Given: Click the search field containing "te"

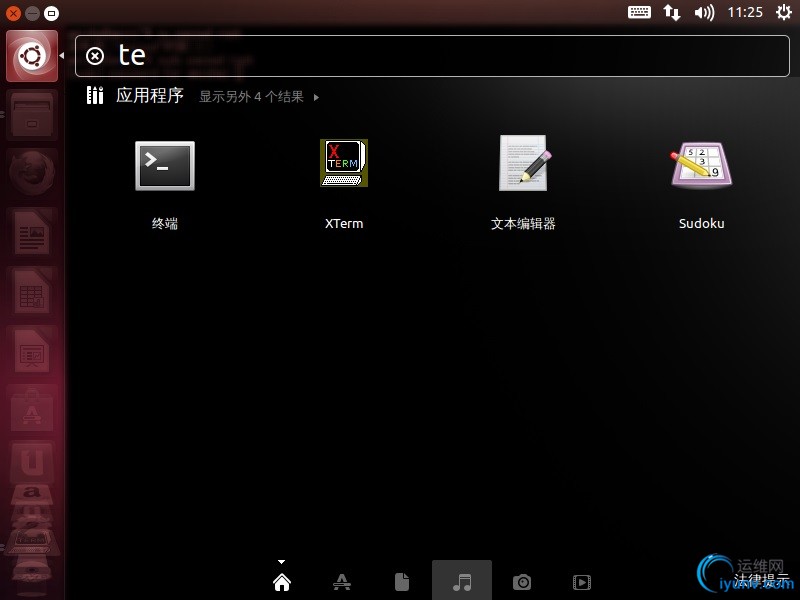Looking at the screenshot, I should coord(432,56).
